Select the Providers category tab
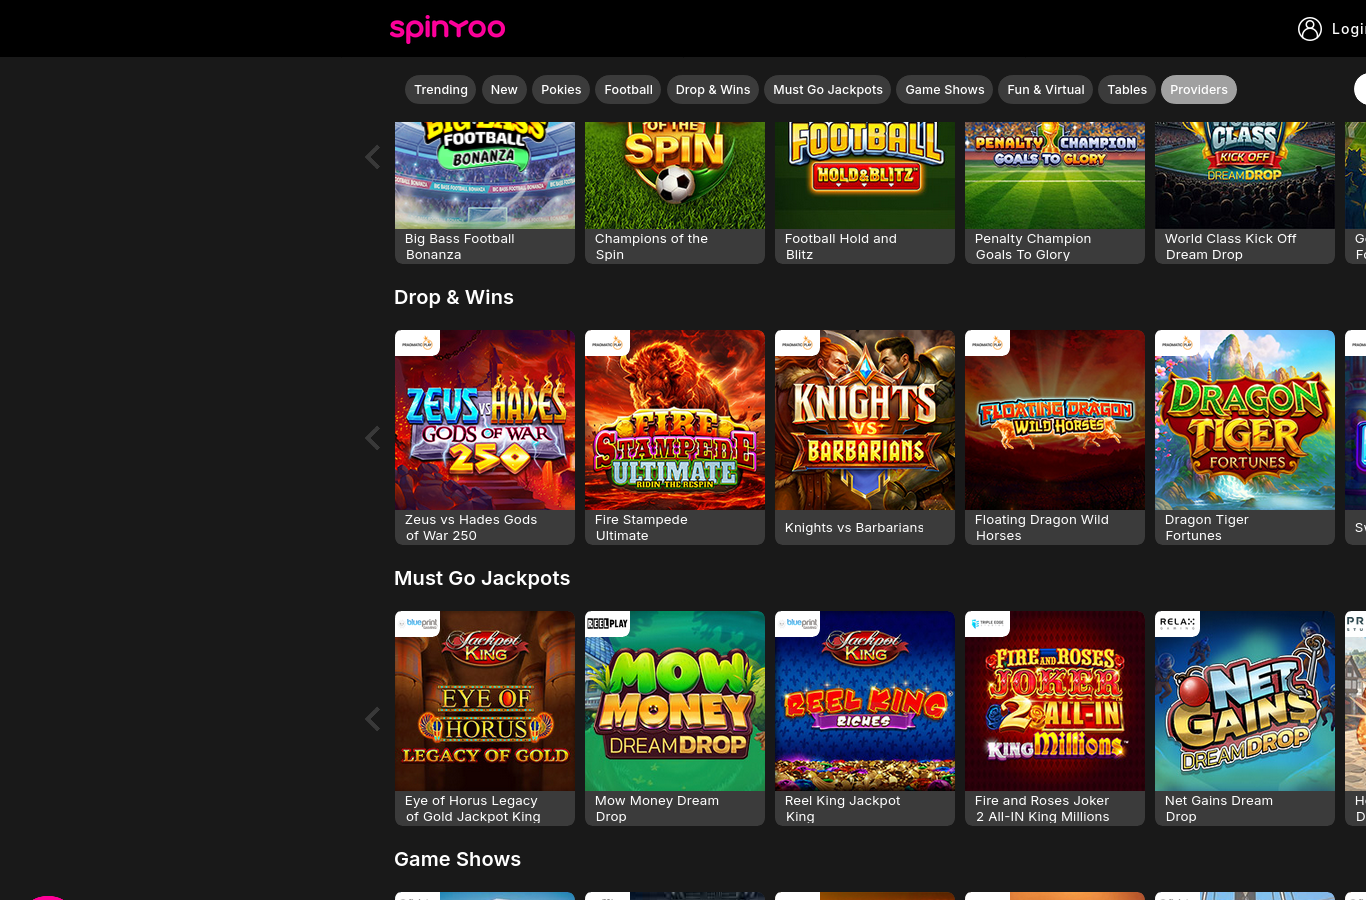The height and width of the screenshot is (900, 1366). pos(1199,90)
